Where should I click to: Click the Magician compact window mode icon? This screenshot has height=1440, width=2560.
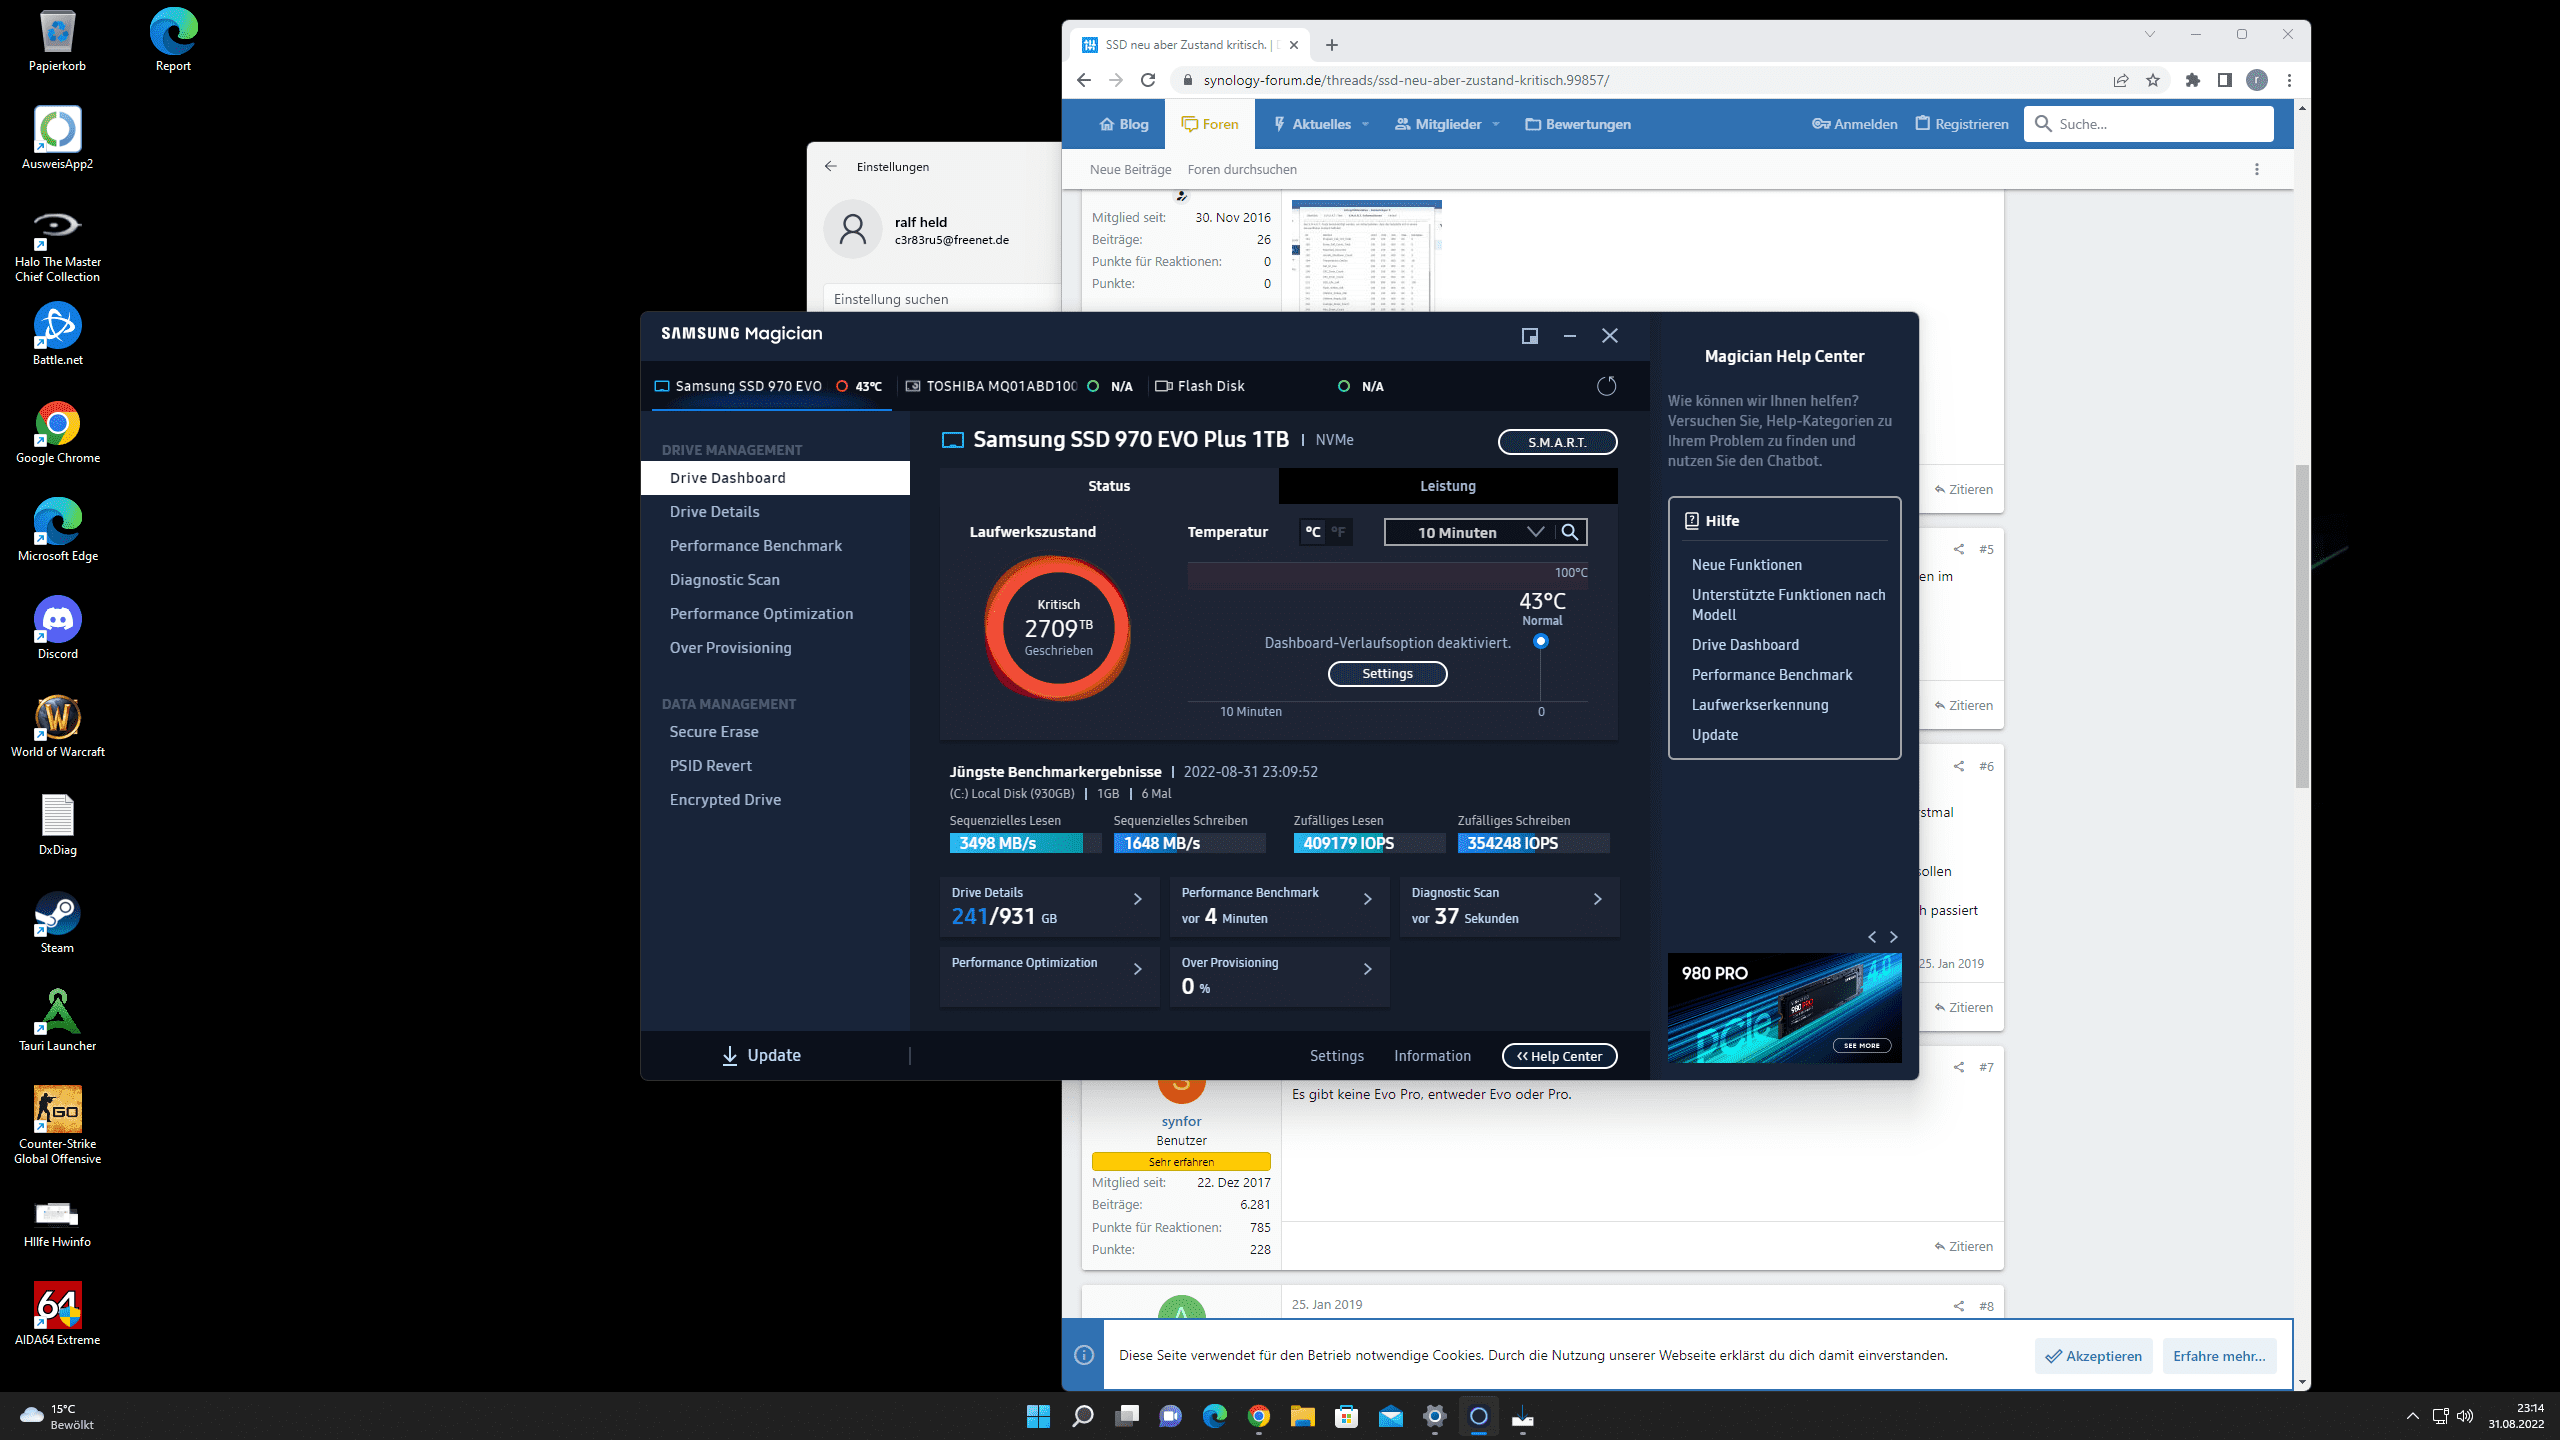[x=1529, y=336]
